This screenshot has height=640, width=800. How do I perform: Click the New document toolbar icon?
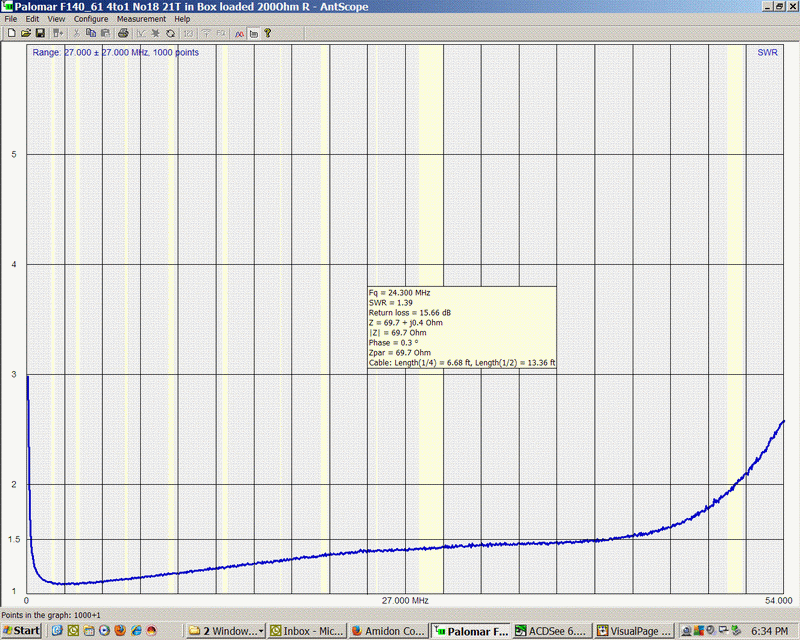tap(11, 34)
